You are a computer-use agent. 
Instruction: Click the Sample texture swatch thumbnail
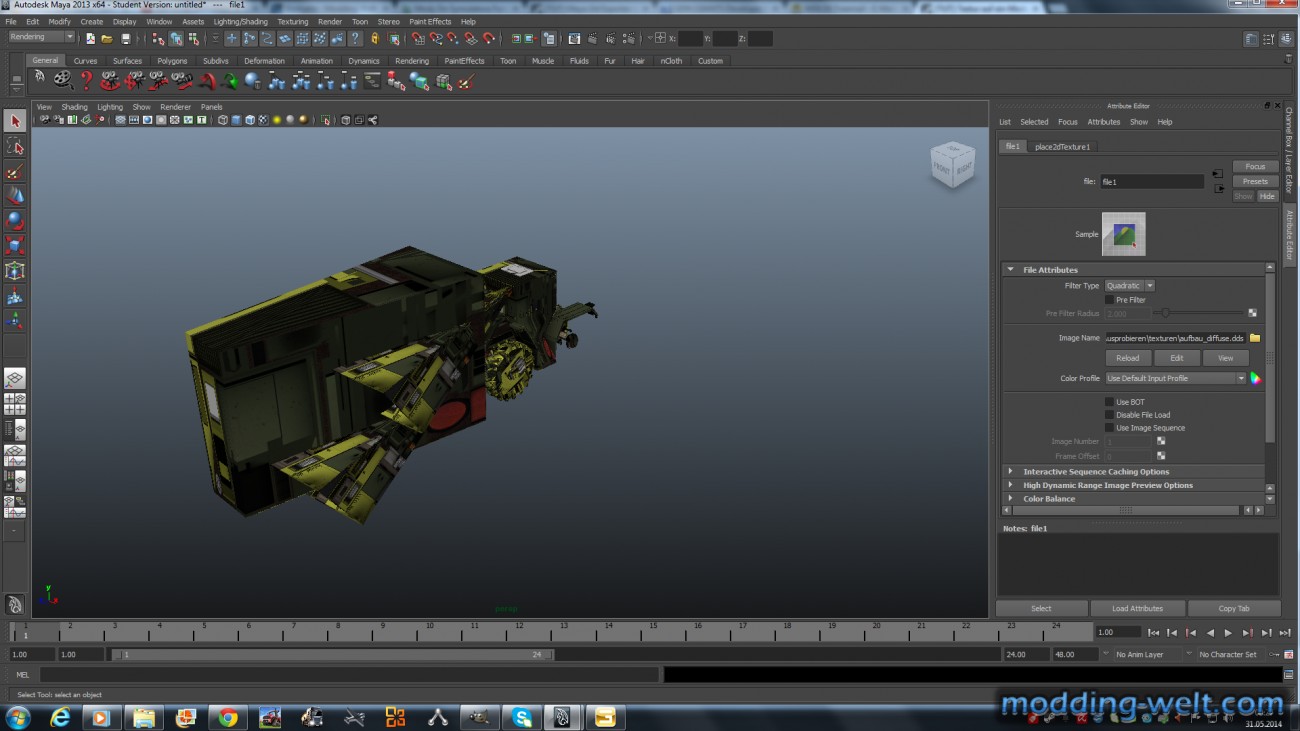pos(1123,234)
